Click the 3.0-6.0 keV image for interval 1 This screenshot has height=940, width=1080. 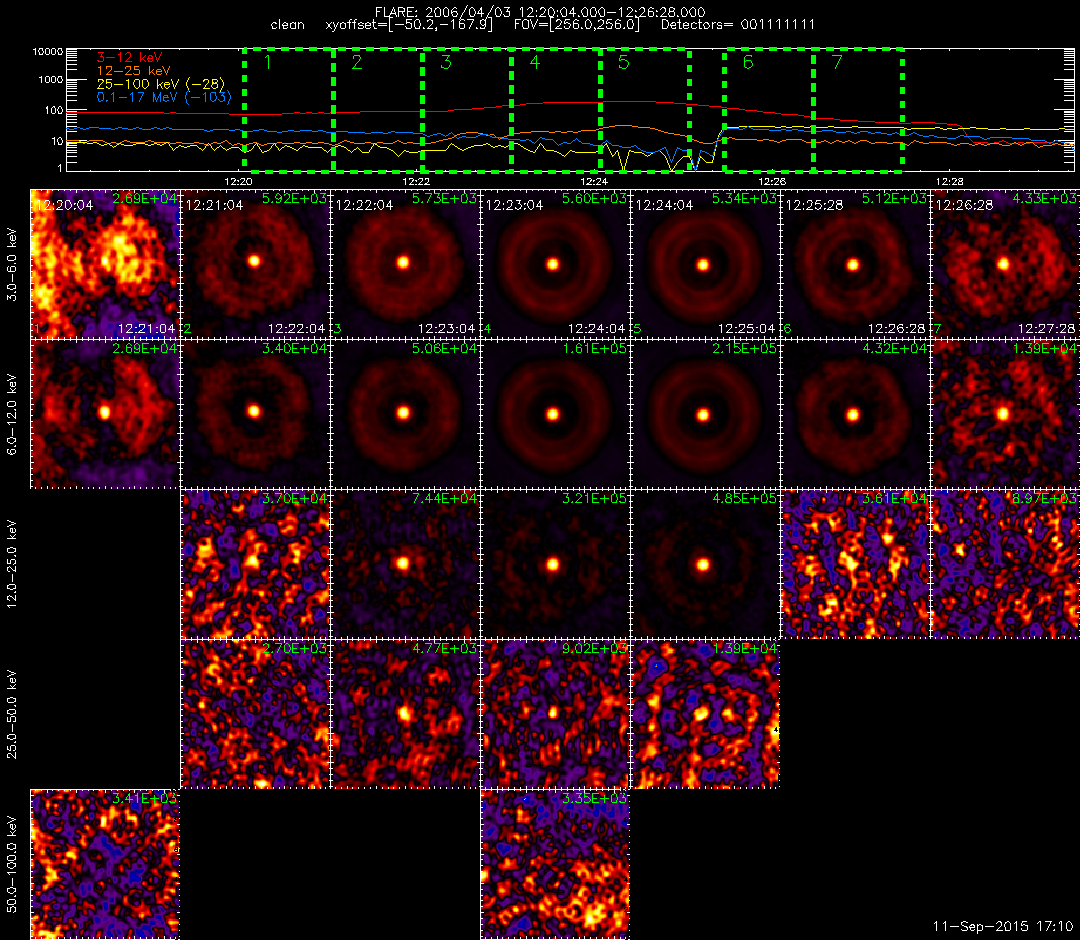(105, 264)
